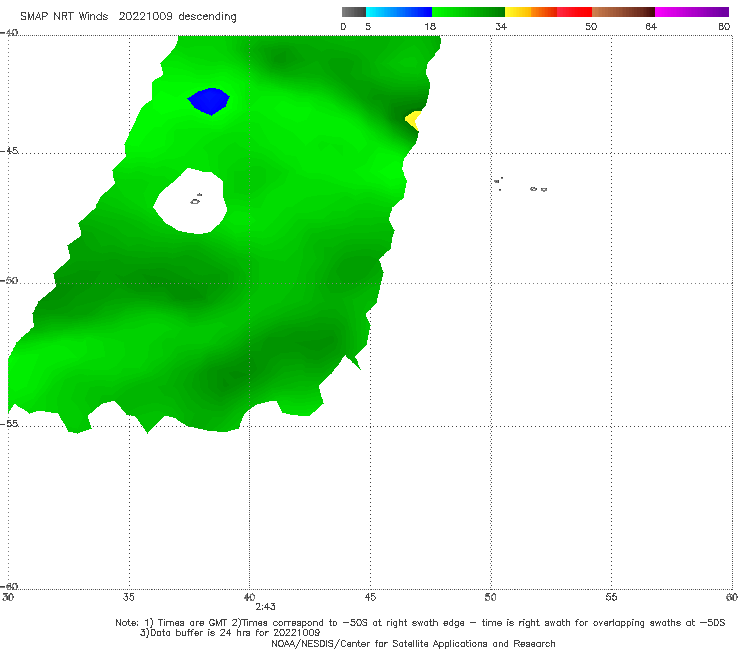
Task: Click the credit "NOAA/NESDIS/Center for Satellite Applications and Research"
Action: click(x=413, y=644)
